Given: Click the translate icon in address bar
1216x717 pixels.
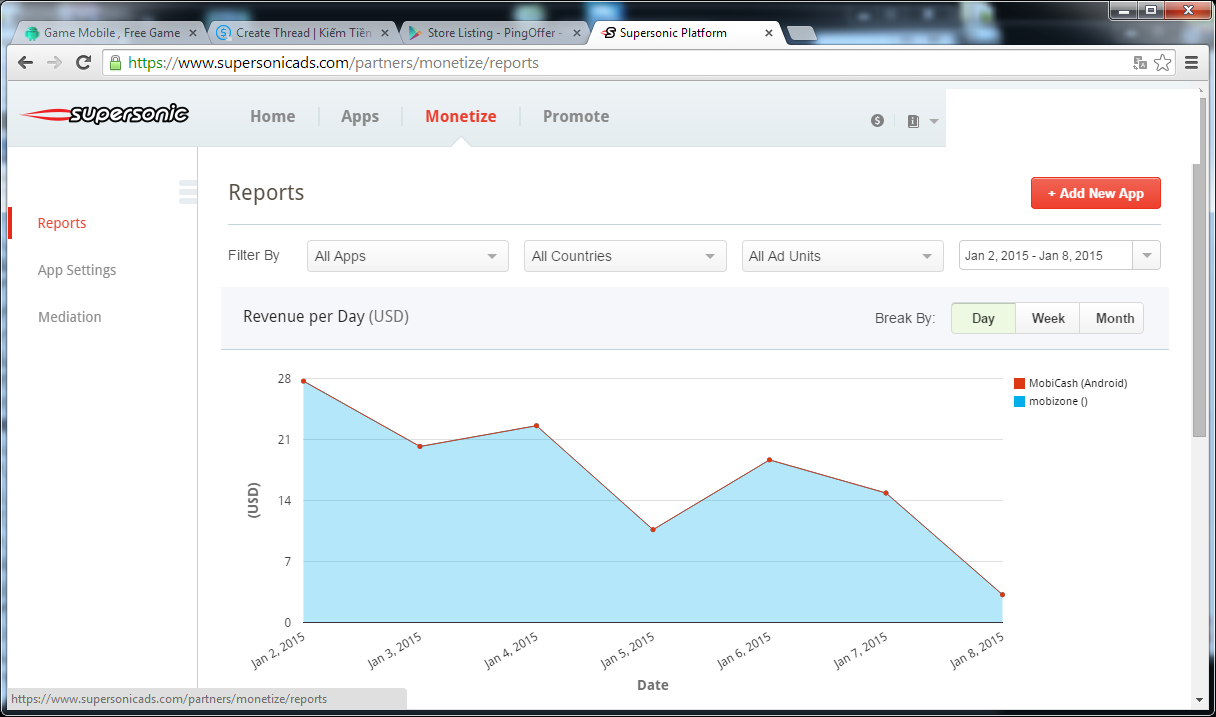Looking at the screenshot, I should pos(1140,62).
